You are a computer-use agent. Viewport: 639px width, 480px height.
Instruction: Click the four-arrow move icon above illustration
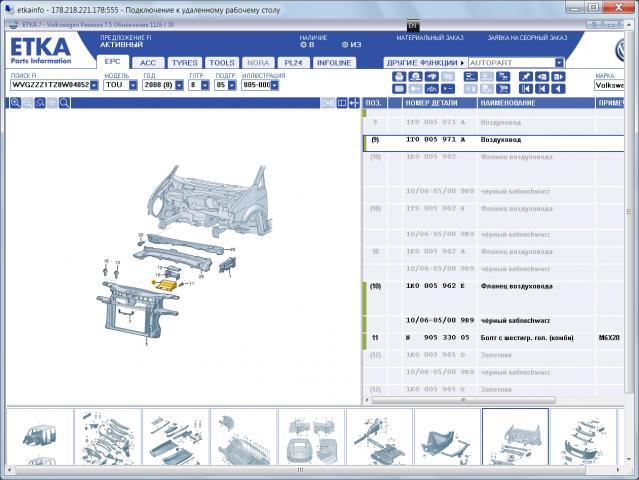tap(354, 103)
